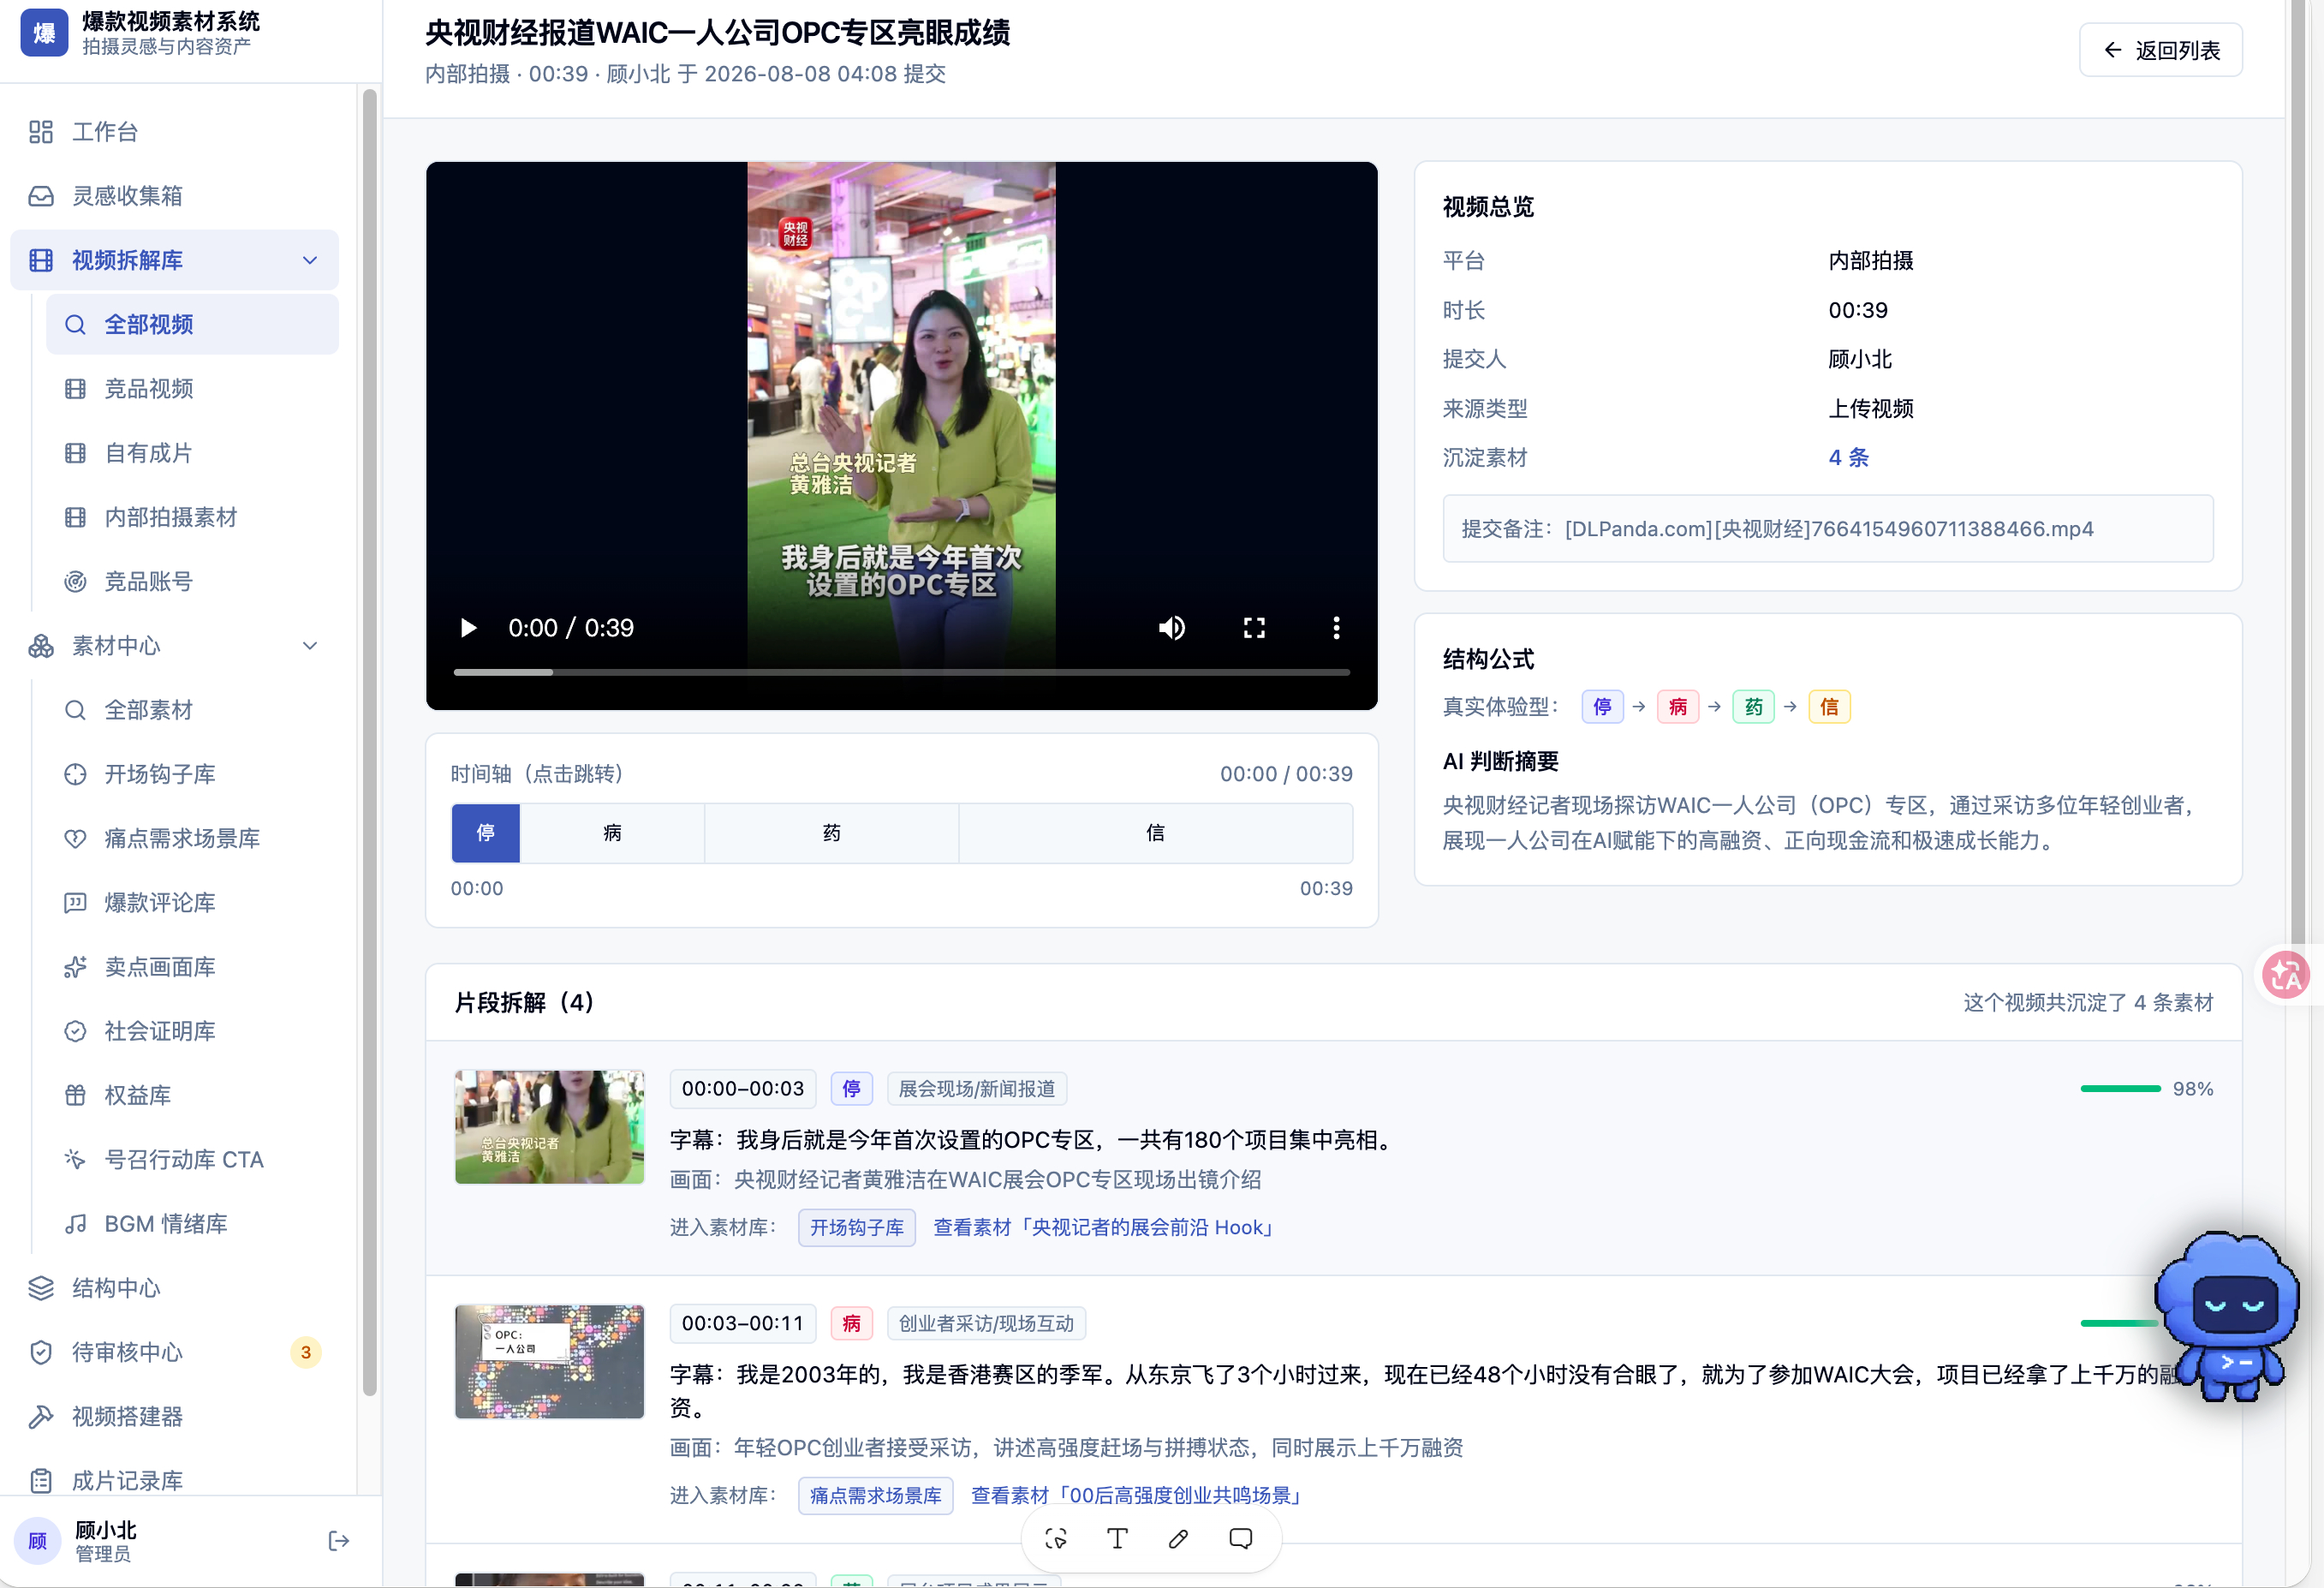Enter fullscreen video mode
The image size is (2324, 1588).
coord(1254,628)
